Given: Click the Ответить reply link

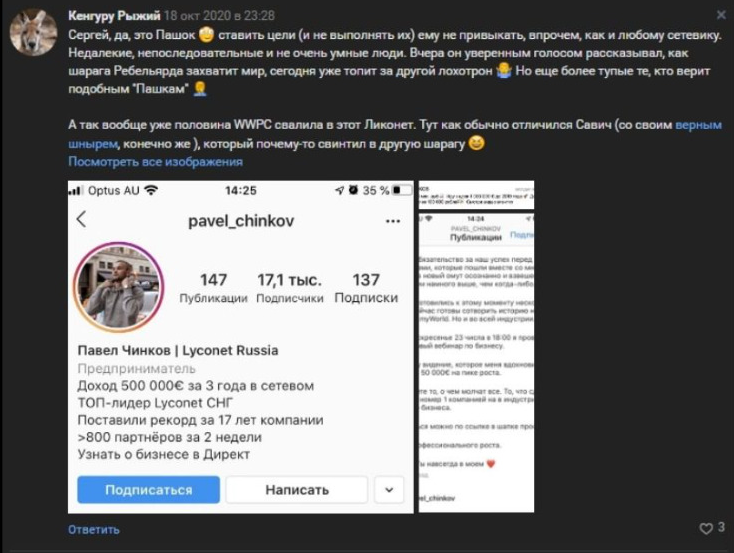Looking at the screenshot, I should (94, 530).
